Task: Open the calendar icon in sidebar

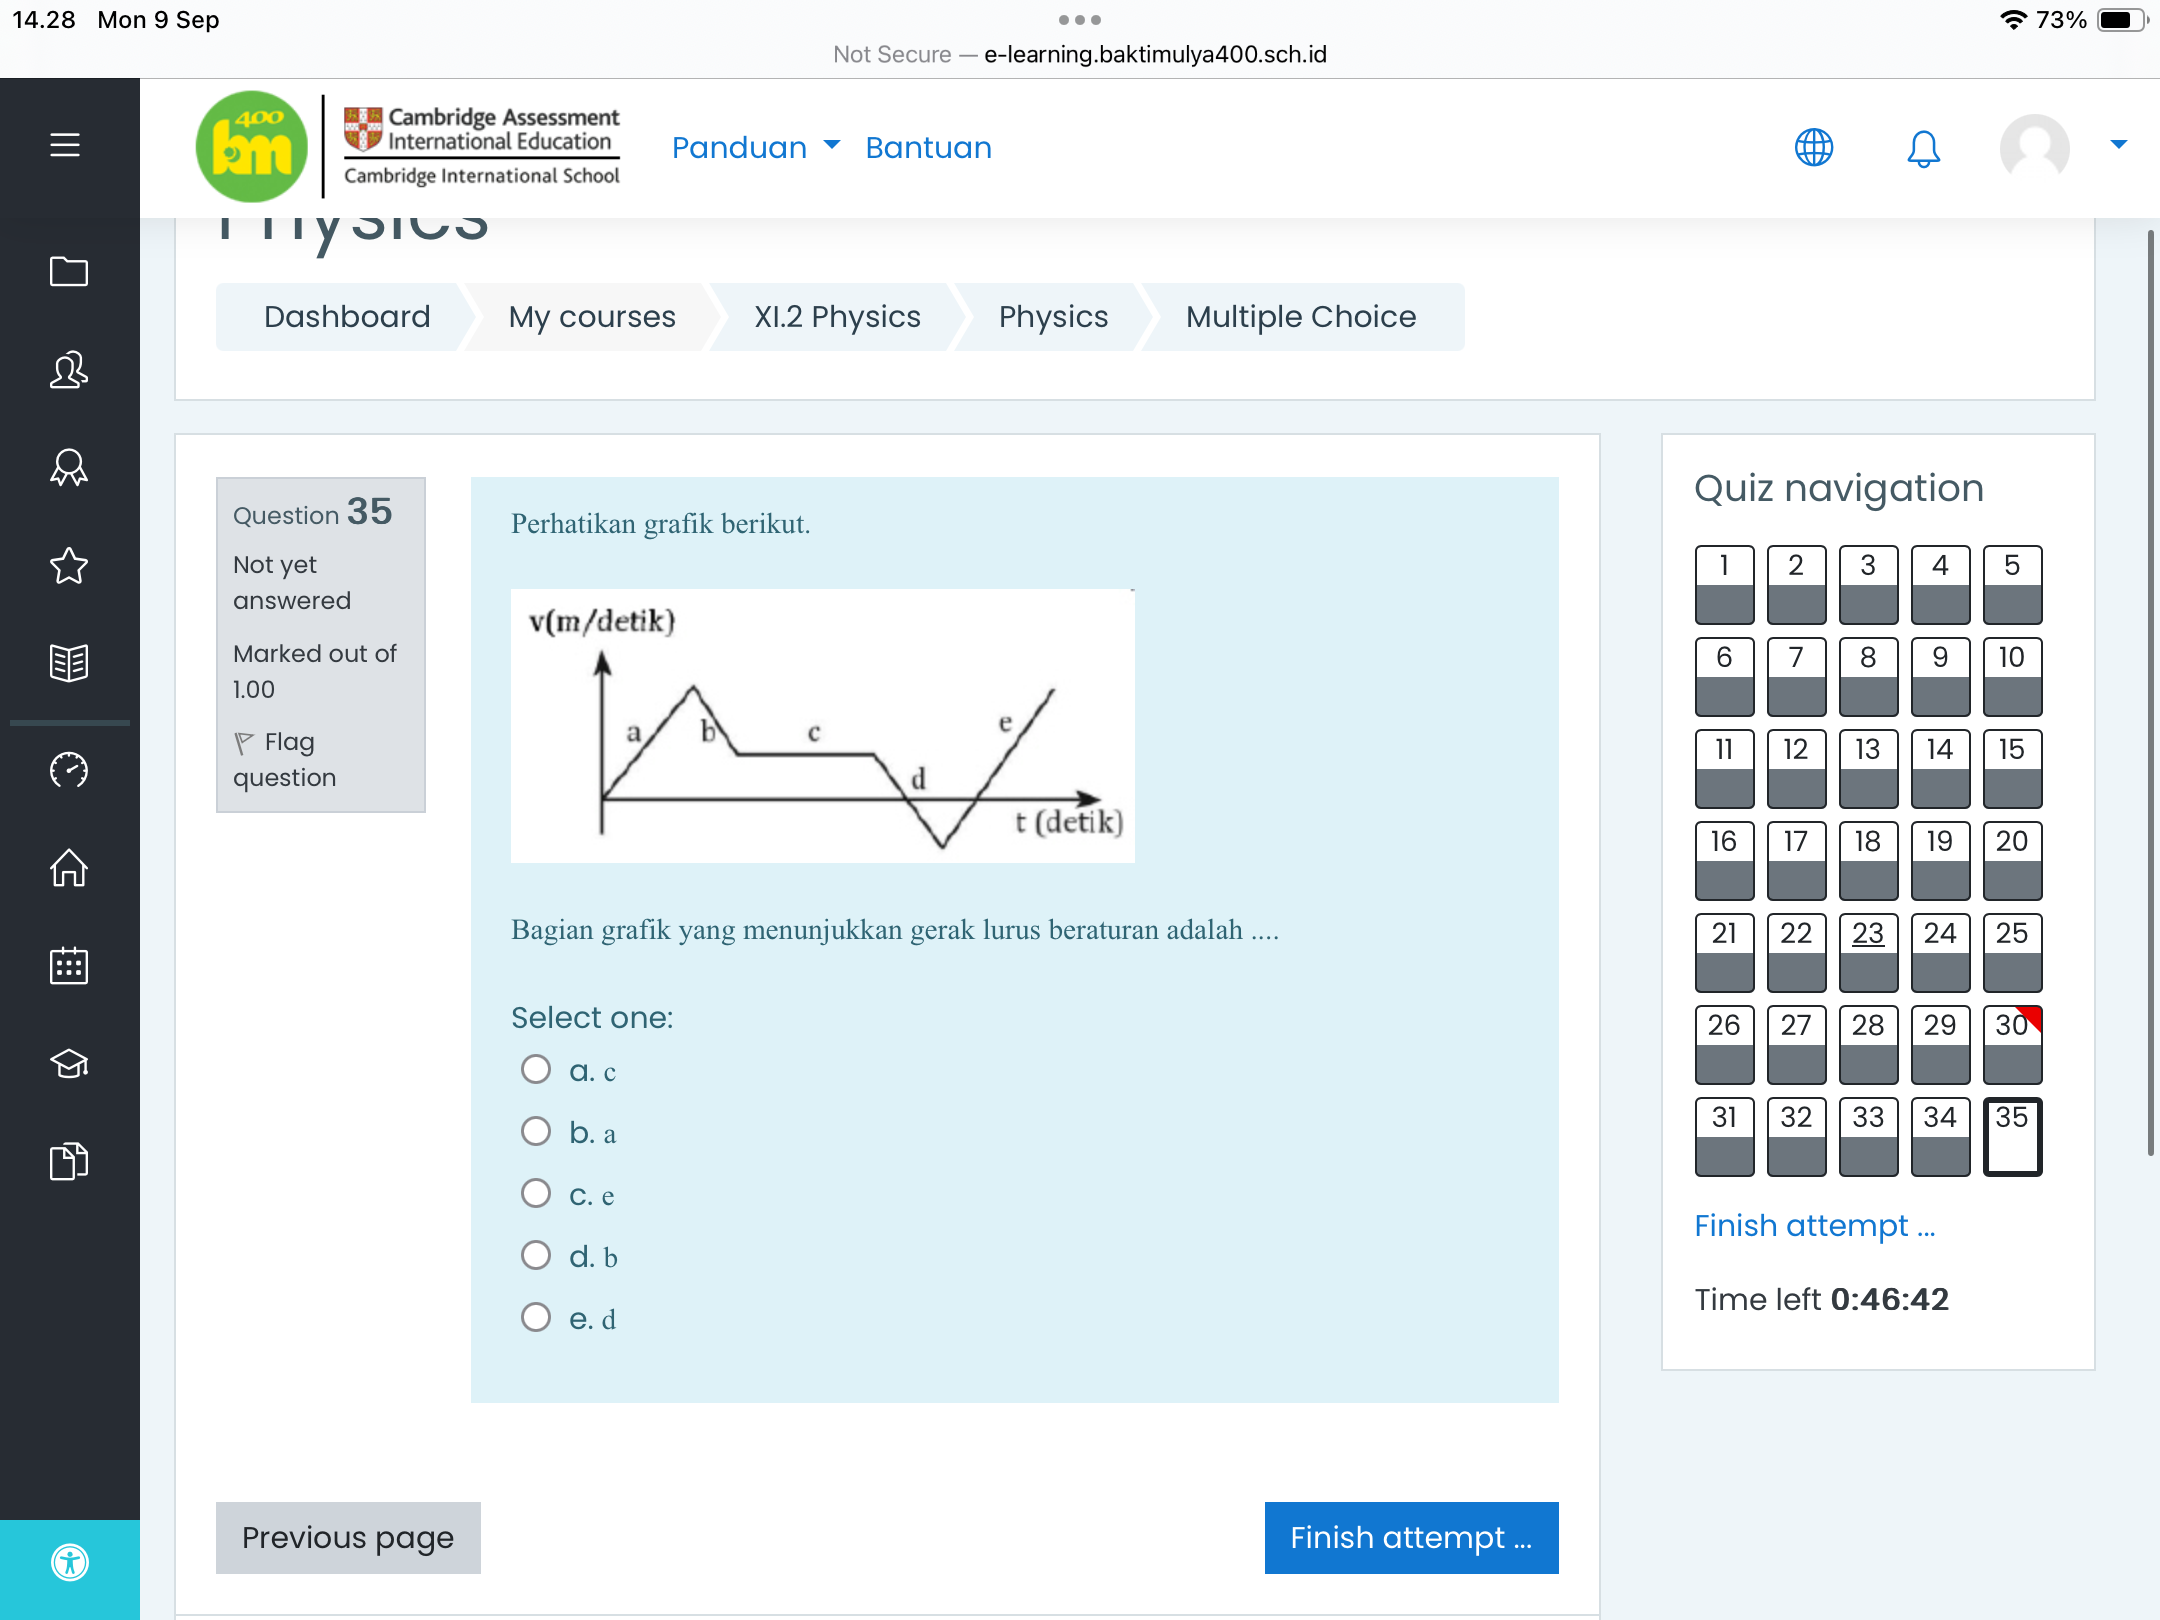Action: tap(69, 966)
